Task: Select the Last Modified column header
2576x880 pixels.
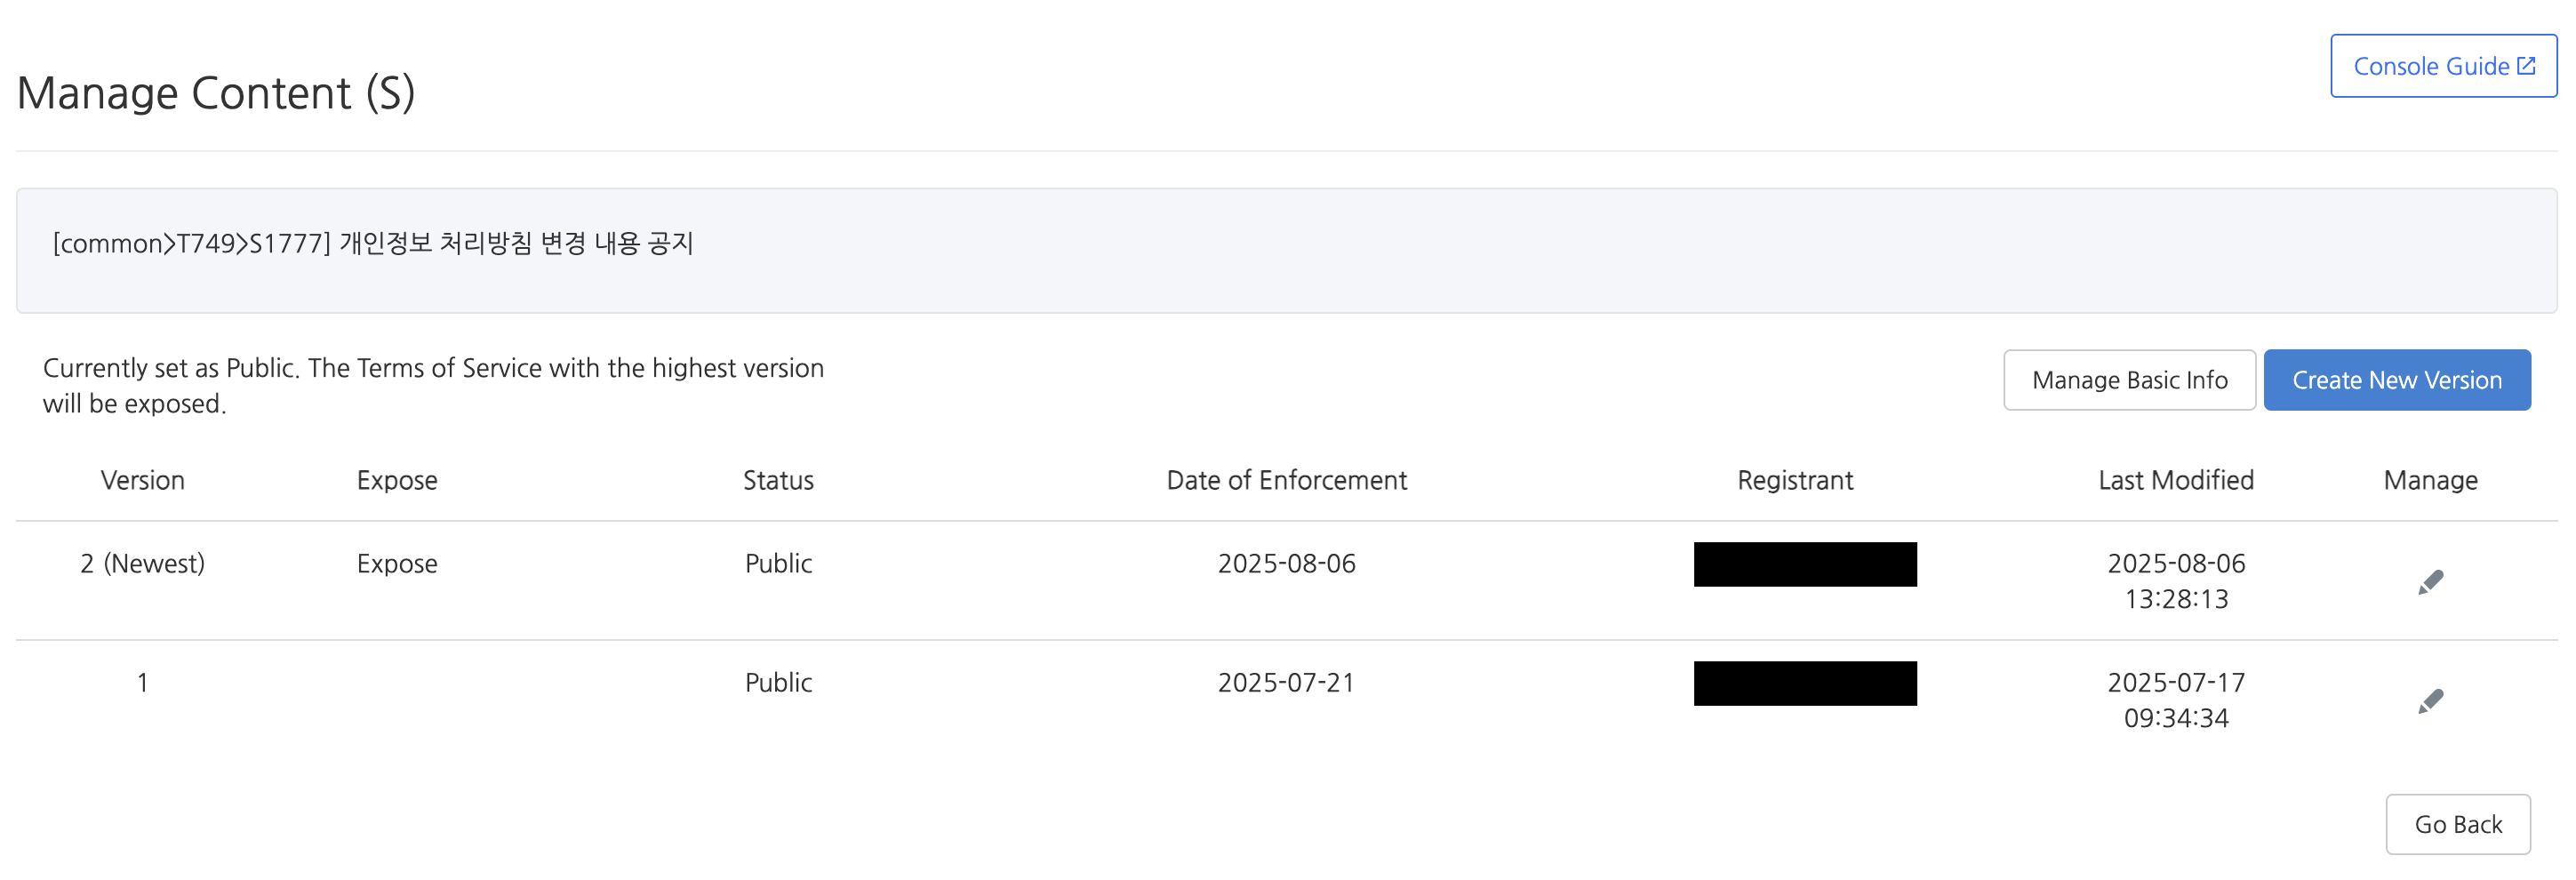Action: click(2175, 480)
